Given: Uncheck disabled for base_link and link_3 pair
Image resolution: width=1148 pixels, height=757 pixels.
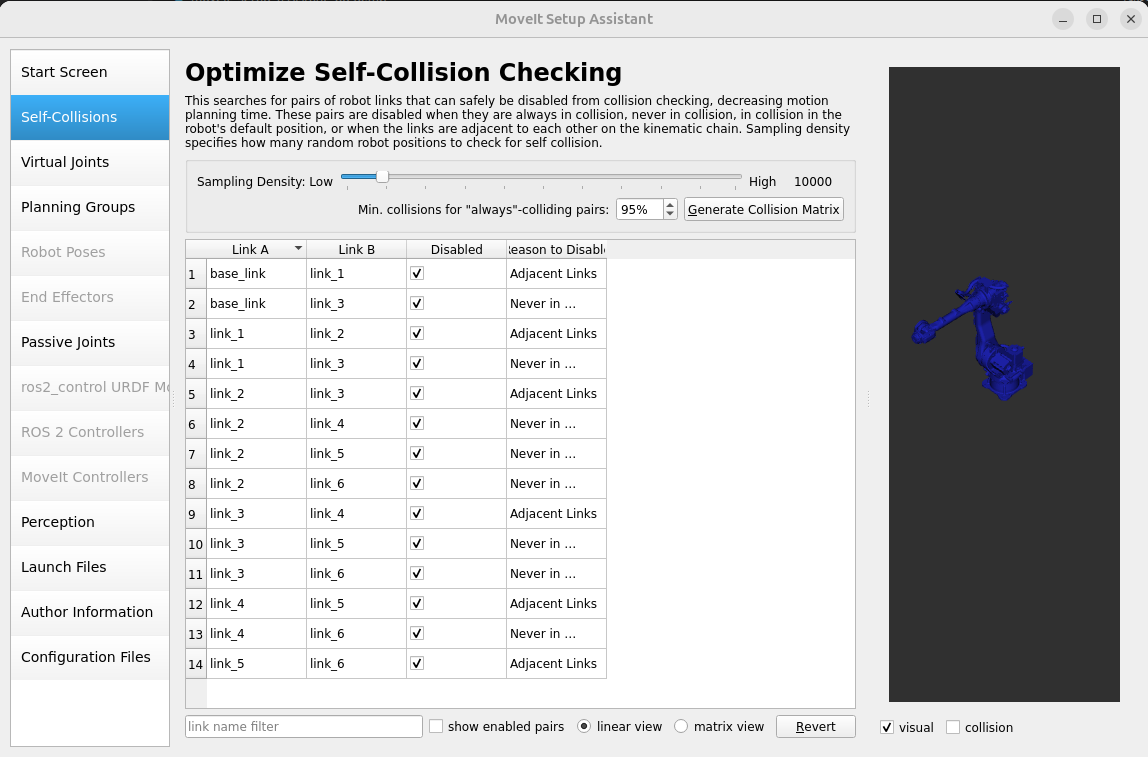Looking at the screenshot, I should [417, 303].
